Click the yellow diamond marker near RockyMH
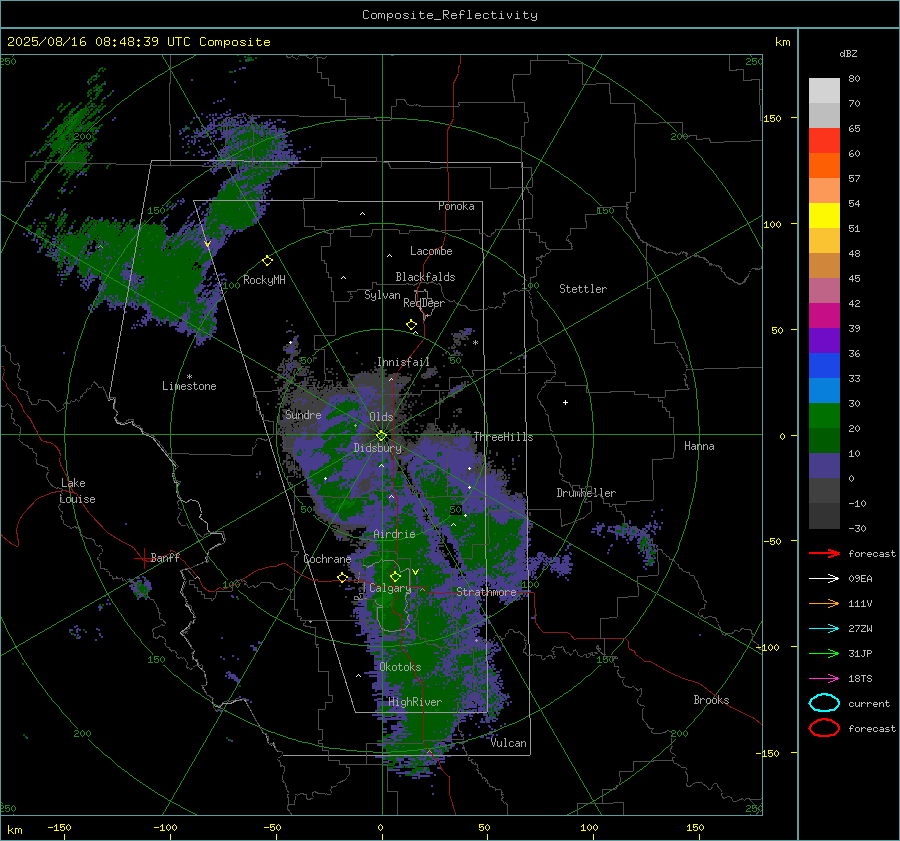This screenshot has width=900, height=841. [267, 261]
